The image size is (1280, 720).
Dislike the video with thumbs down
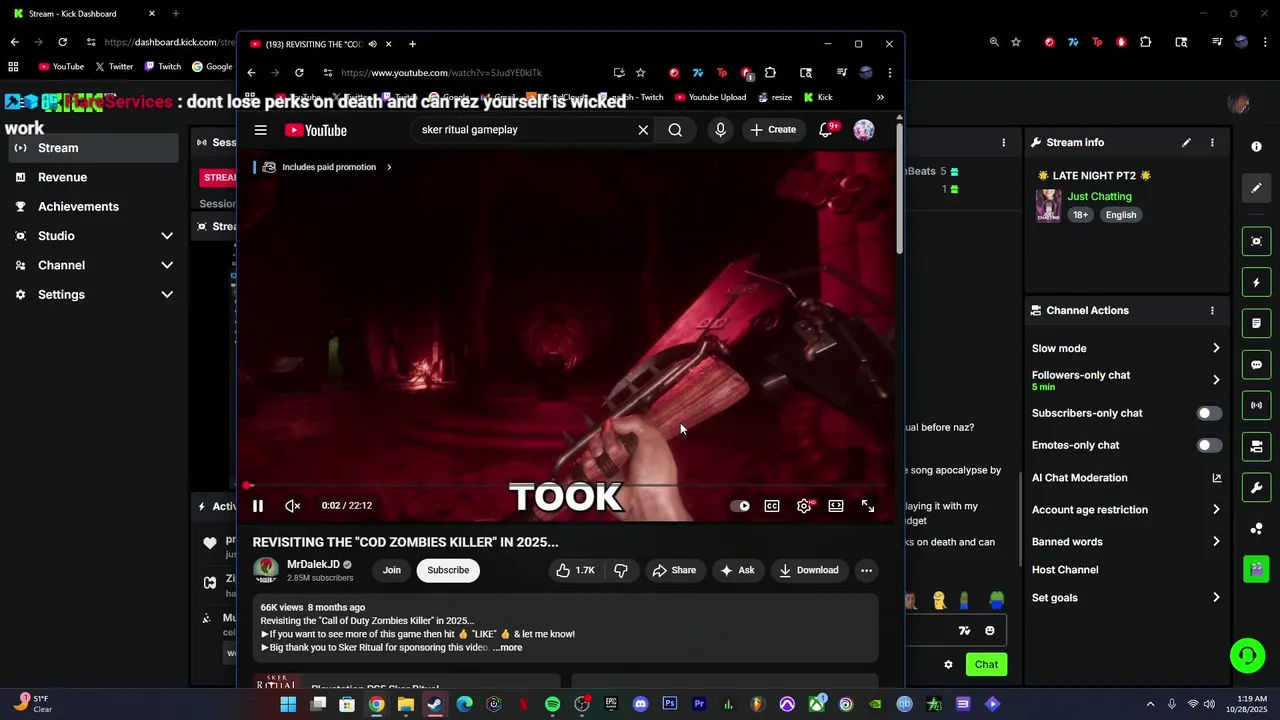(x=621, y=570)
